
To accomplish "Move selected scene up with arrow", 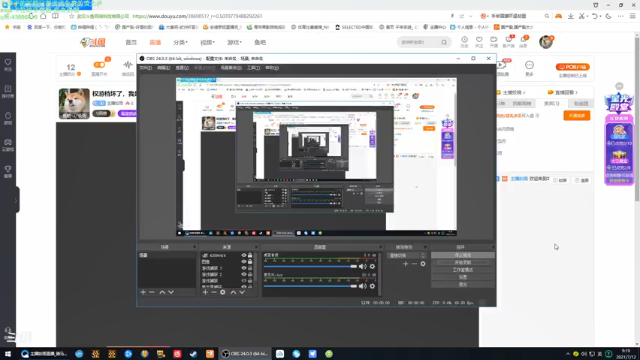I will 162,292.
